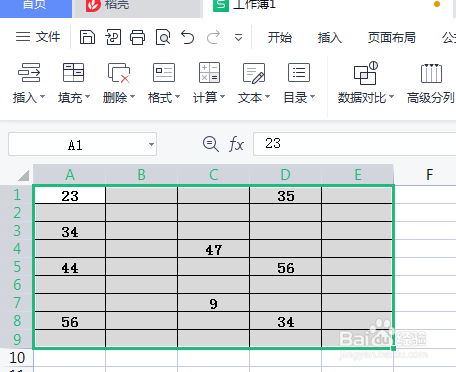Click the 删除 tool icon

coord(119,73)
